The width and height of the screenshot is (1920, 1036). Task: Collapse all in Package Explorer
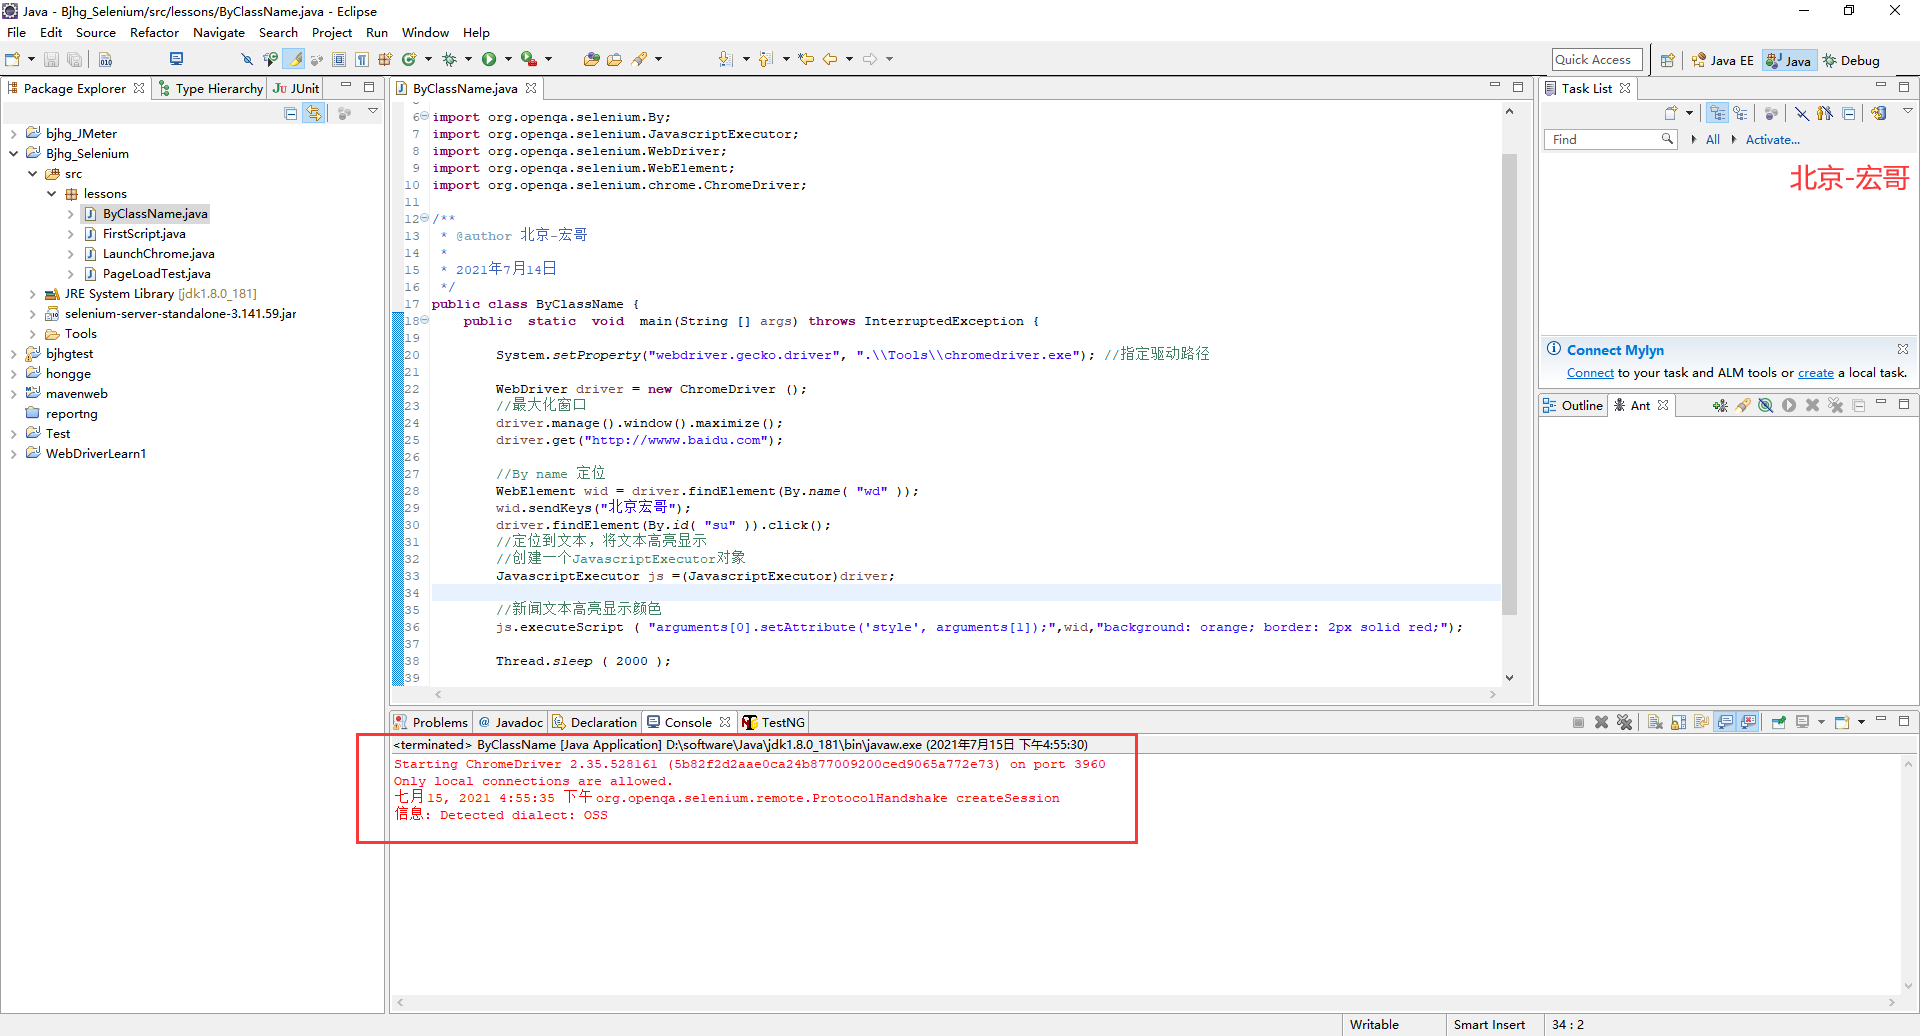[291, 114]
